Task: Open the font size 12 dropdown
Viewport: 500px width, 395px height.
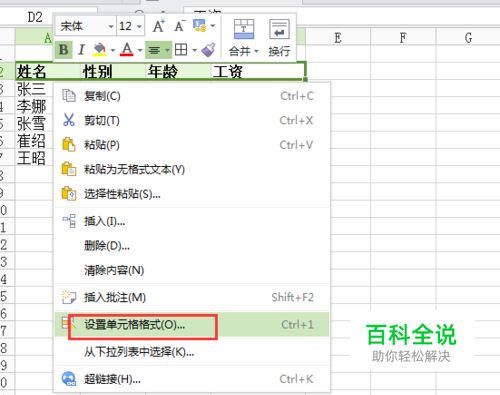Action: [x=139, y=26]
